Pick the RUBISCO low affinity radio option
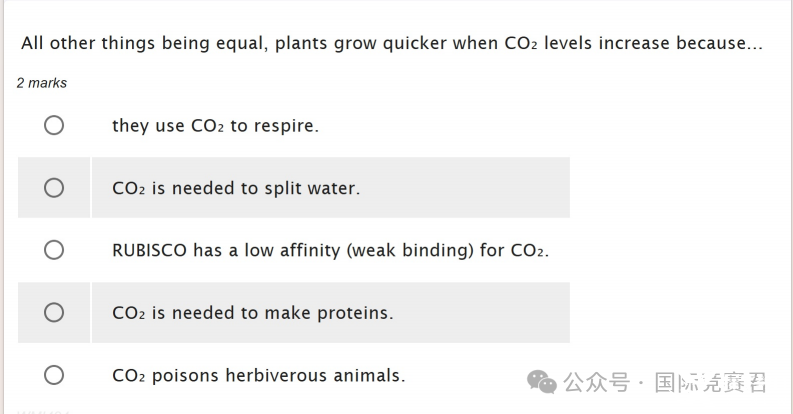793x414 pixels. [x=54, y=250]
